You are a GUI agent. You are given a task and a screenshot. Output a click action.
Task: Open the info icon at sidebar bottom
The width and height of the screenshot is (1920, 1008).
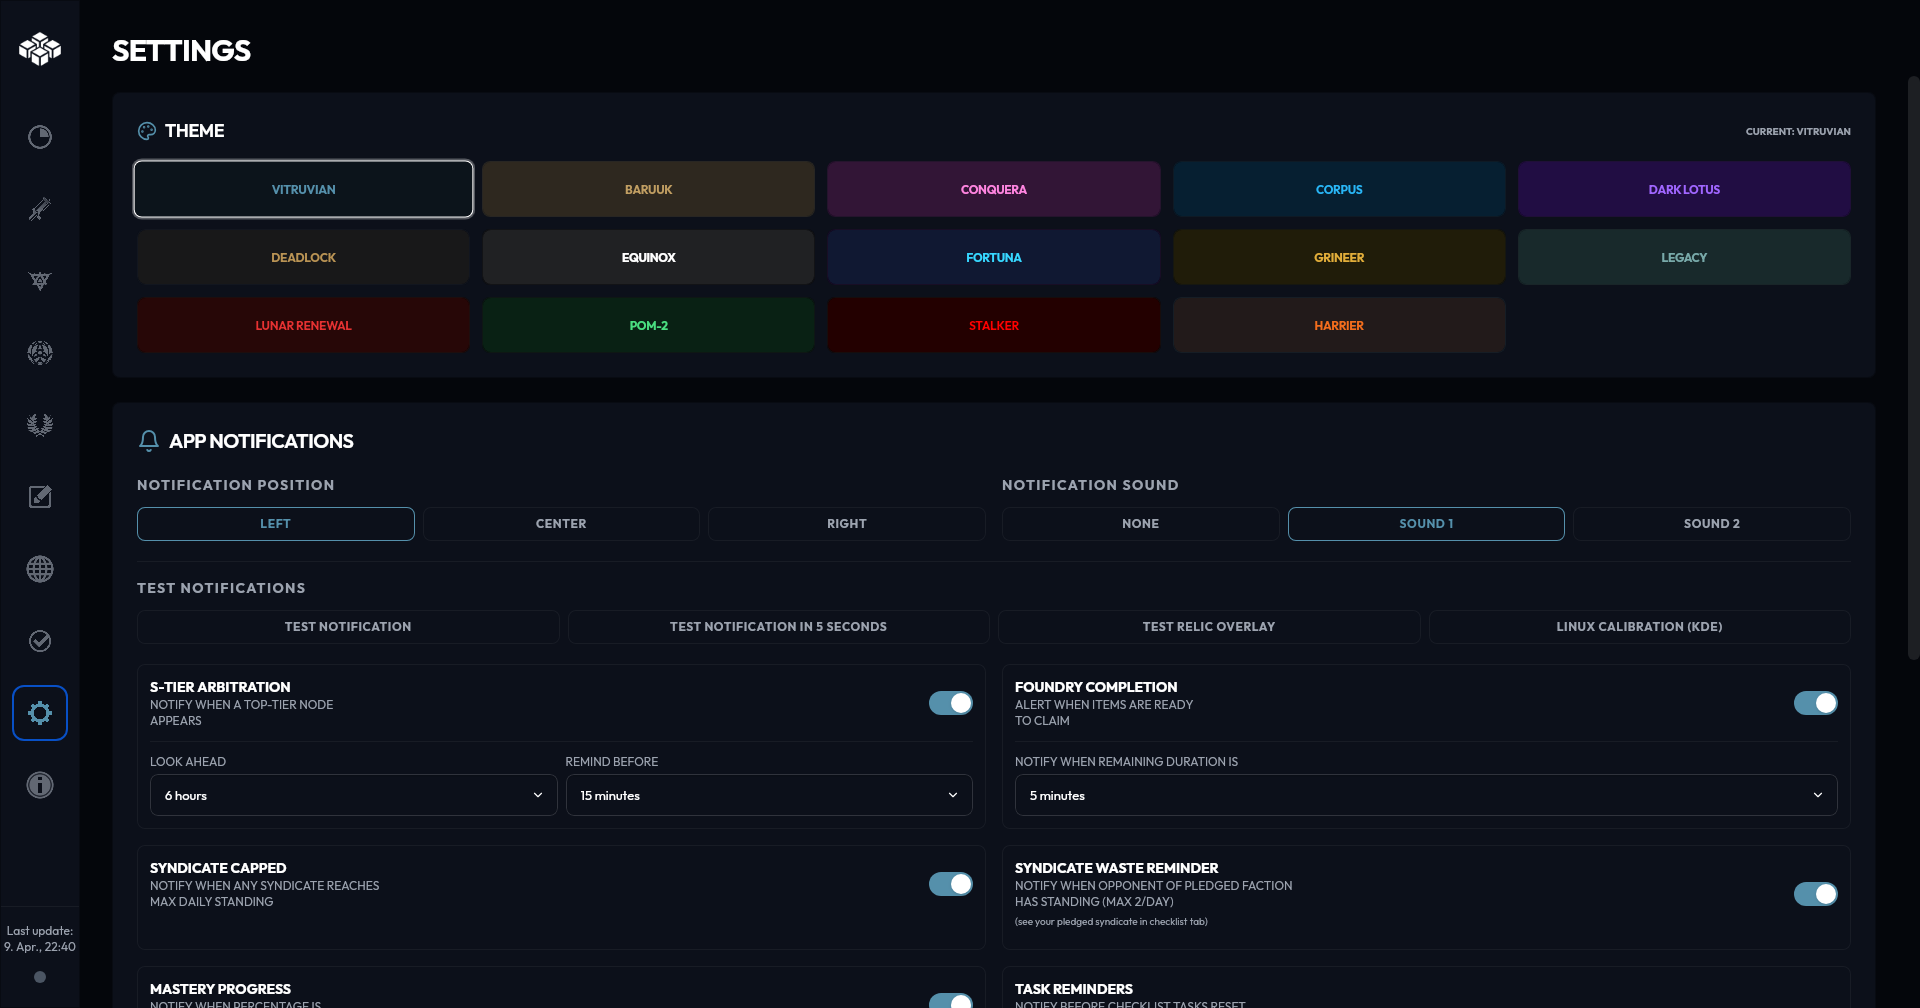click(40, 784)
